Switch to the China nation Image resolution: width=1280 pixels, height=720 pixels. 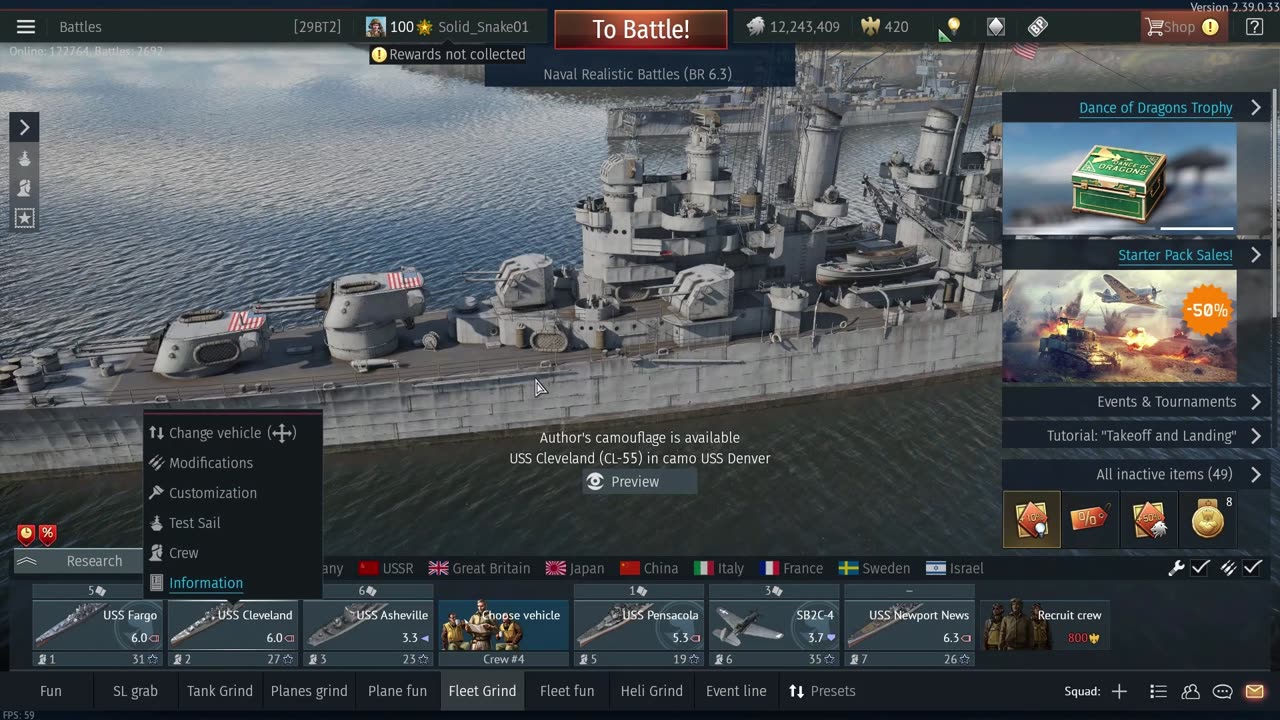[x=649, y=568]
